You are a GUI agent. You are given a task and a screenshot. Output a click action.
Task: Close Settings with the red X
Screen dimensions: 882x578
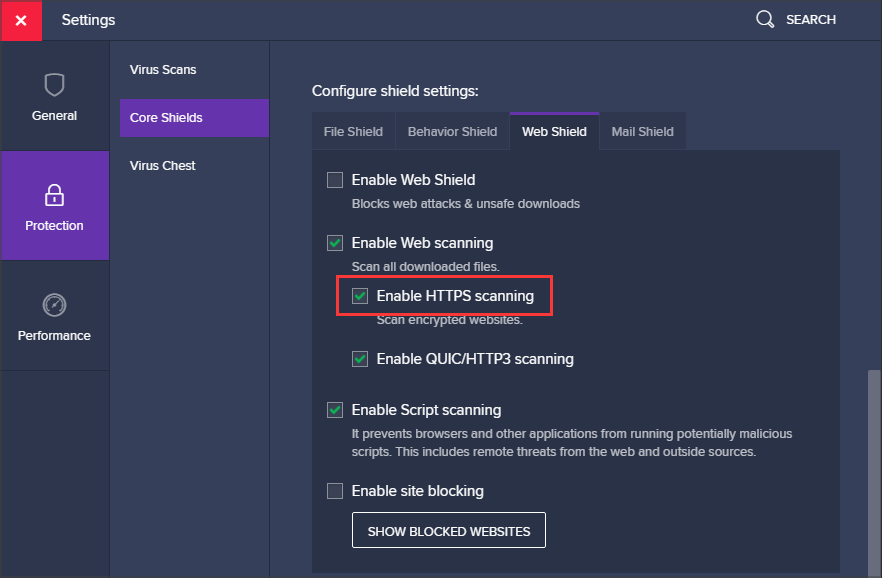point(21,20)
